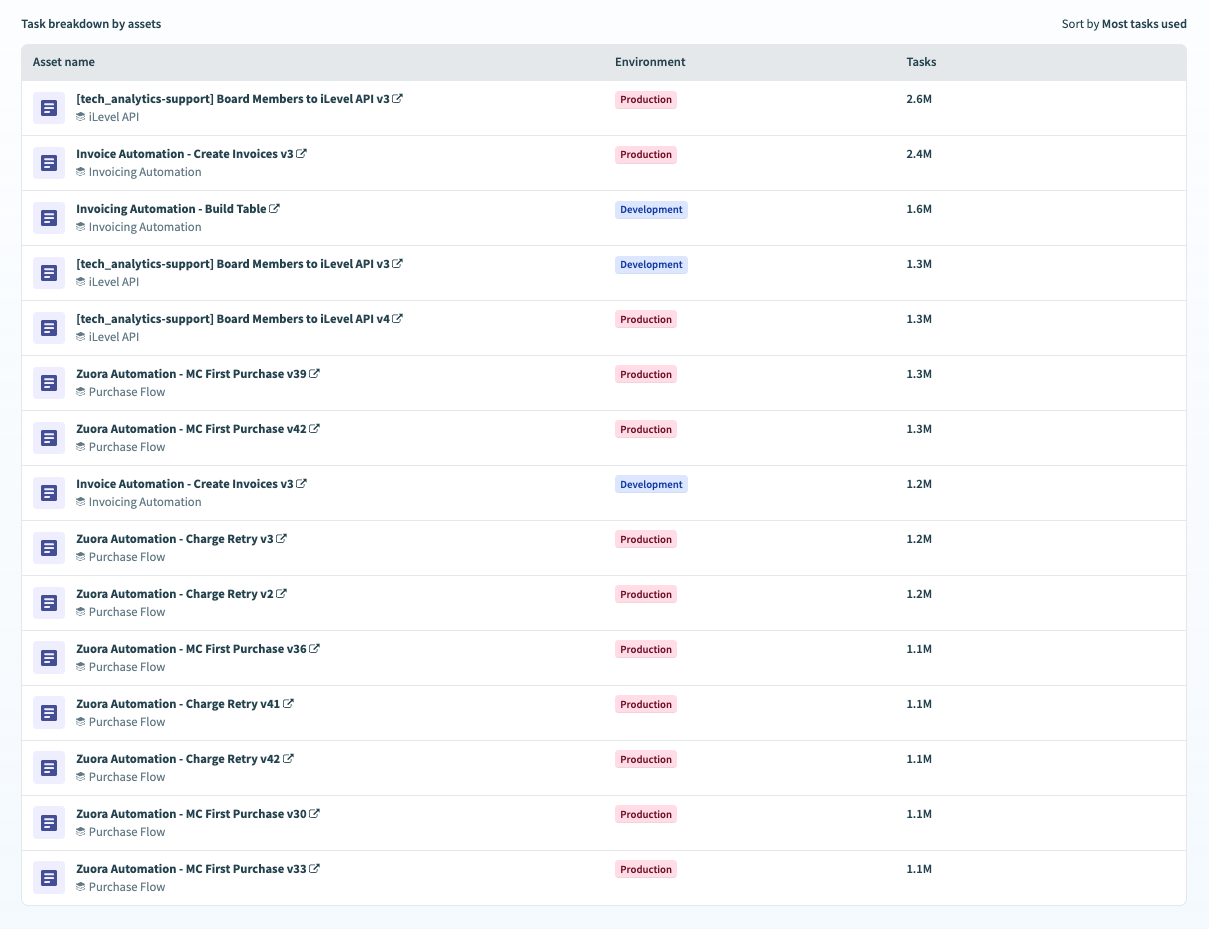Click the 'Tasks' column header

pyautogui.click(x=921, y=62)
